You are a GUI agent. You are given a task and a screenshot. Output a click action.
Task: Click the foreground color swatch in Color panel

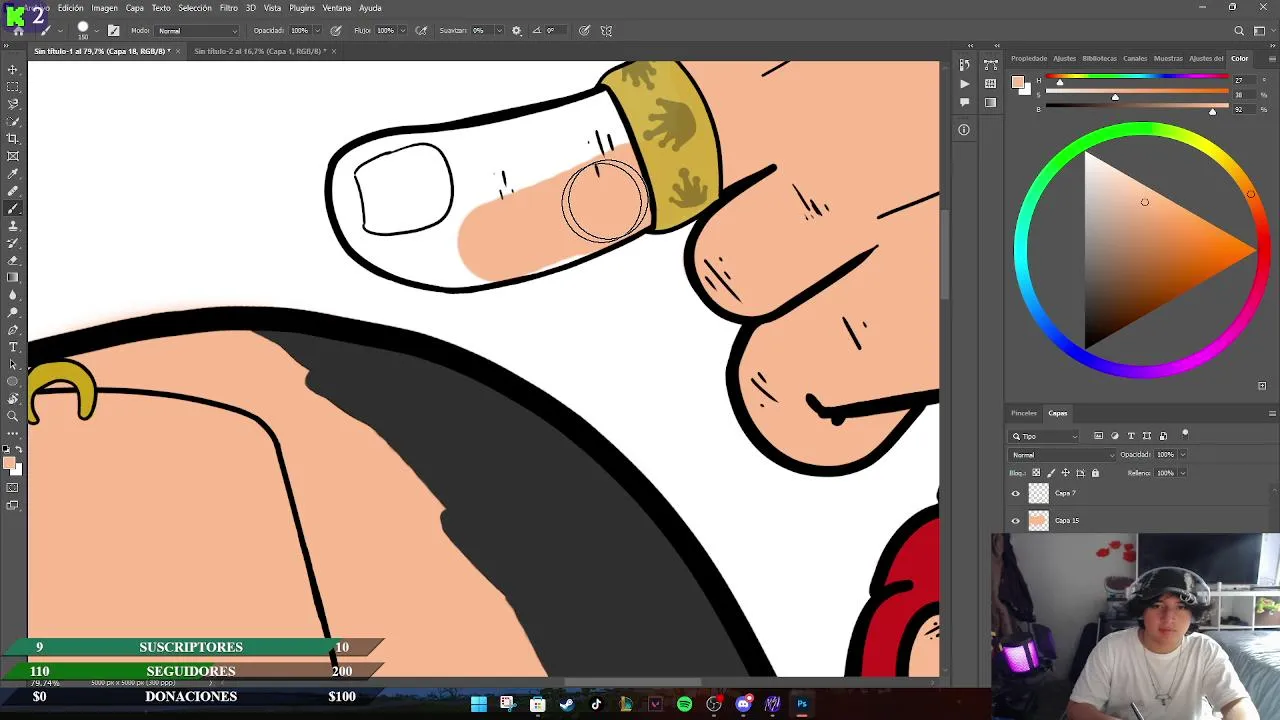coord(1017,83)
